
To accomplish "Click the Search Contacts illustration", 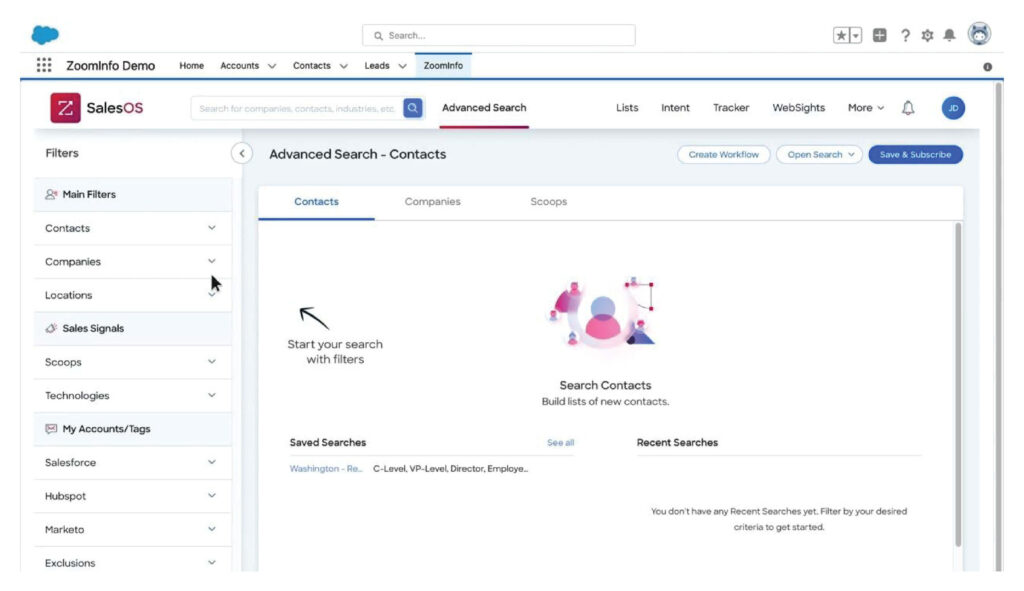I will (603, 314).
